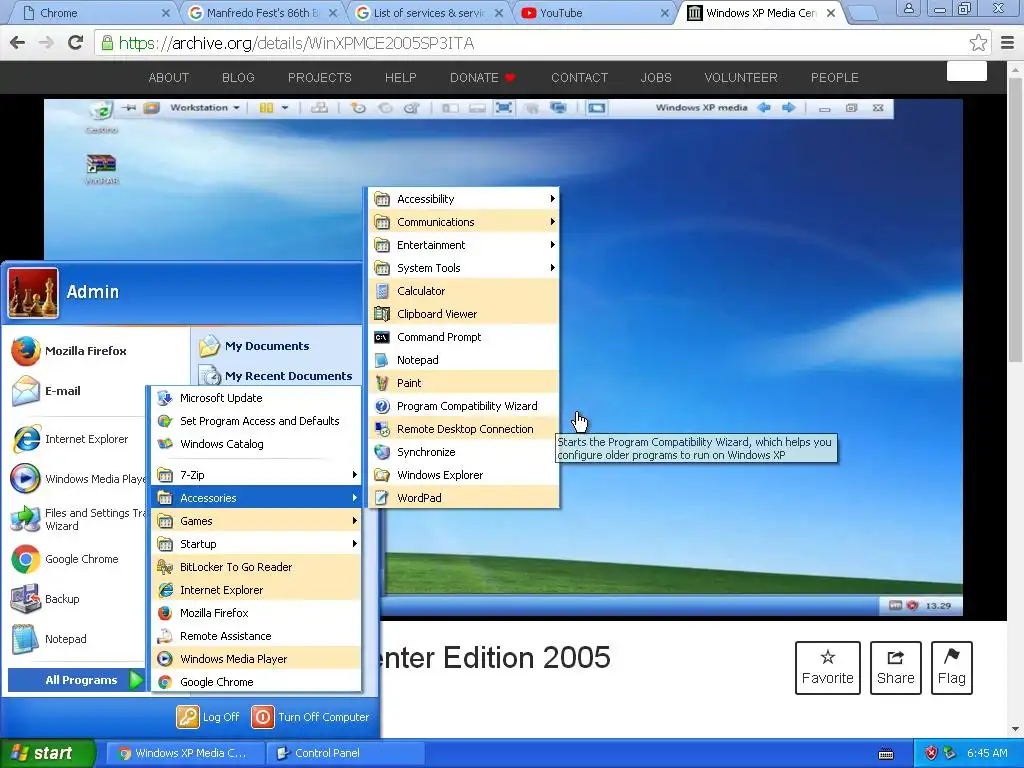Launch WordPad from Accessories
The image size is (1024, 768).
click(x=464, y=498)
